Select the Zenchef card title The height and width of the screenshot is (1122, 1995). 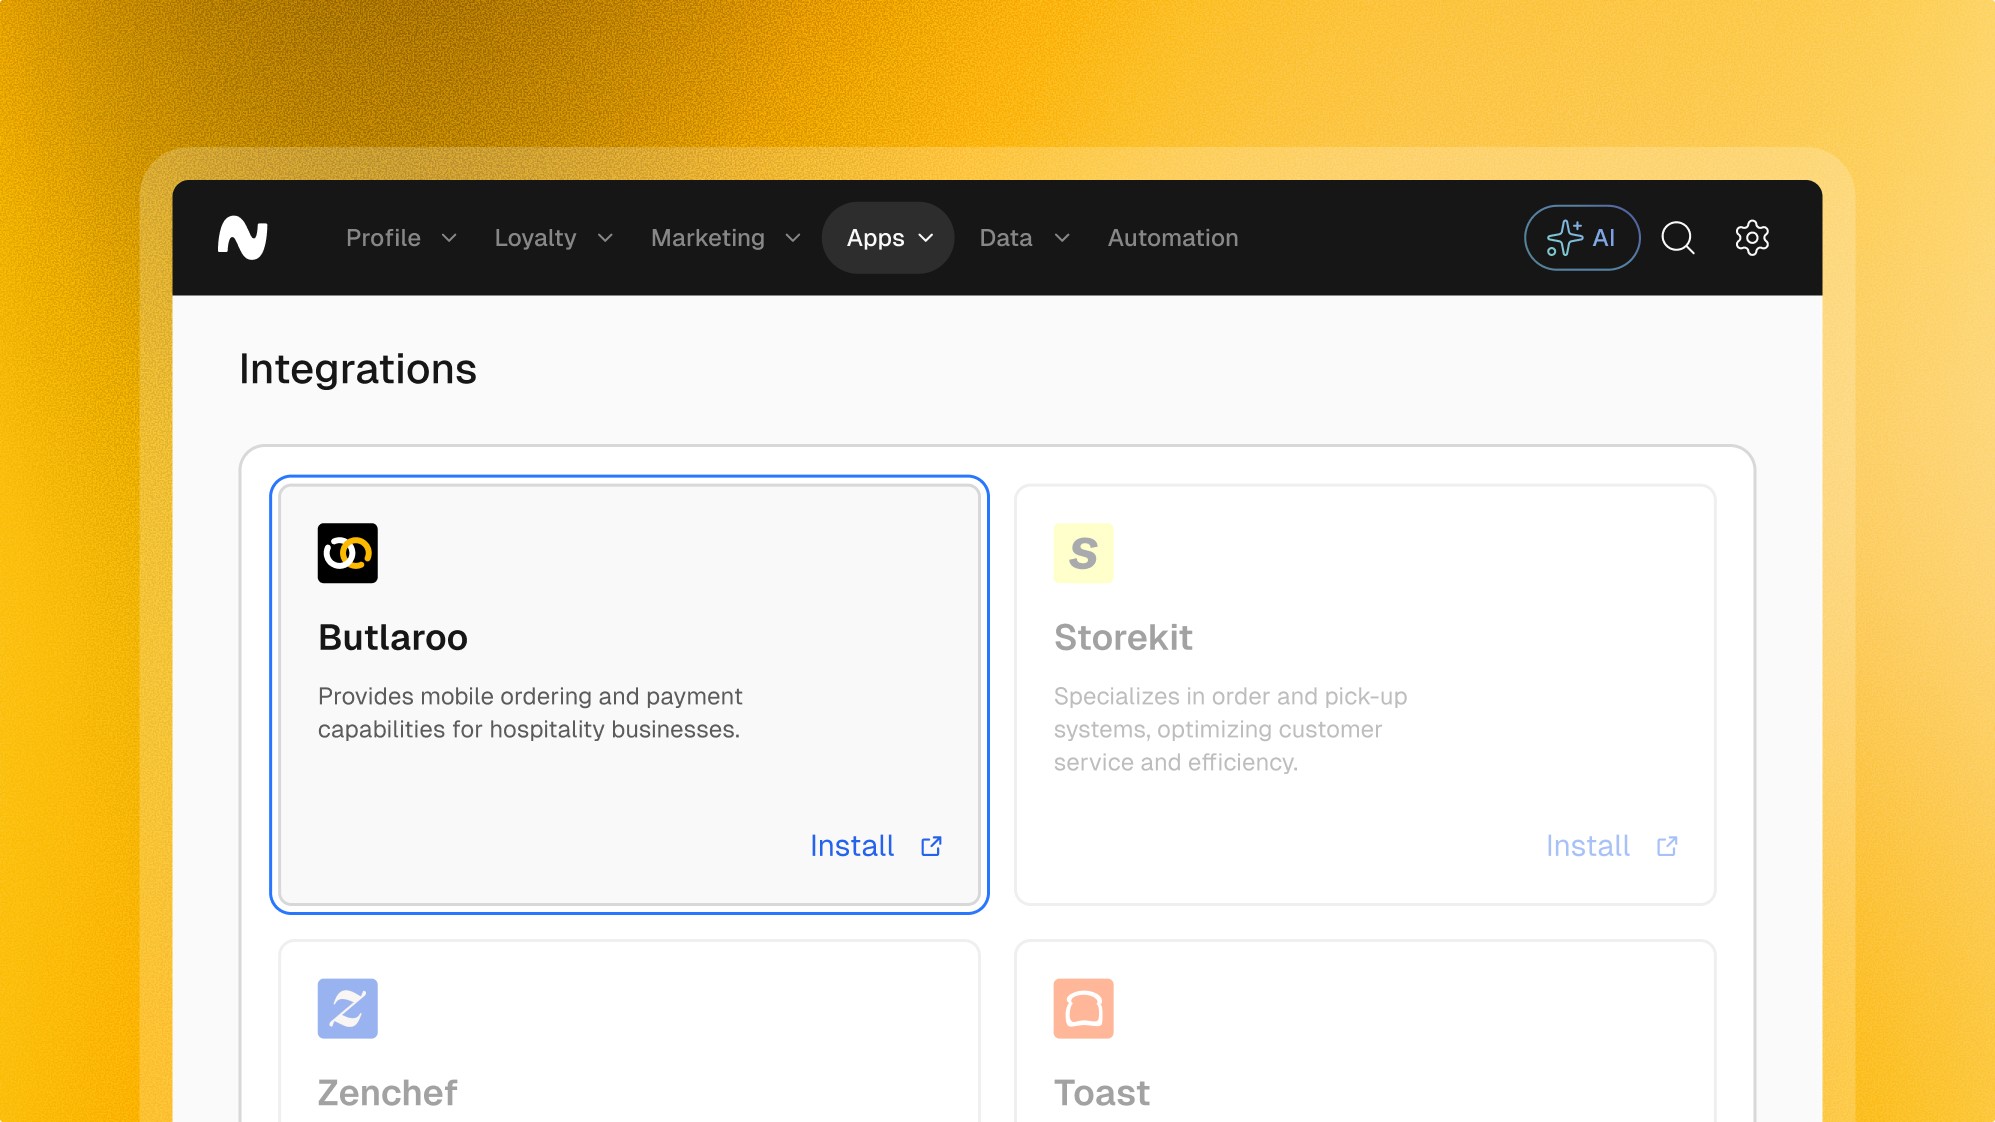click(x=387, y=1093)
